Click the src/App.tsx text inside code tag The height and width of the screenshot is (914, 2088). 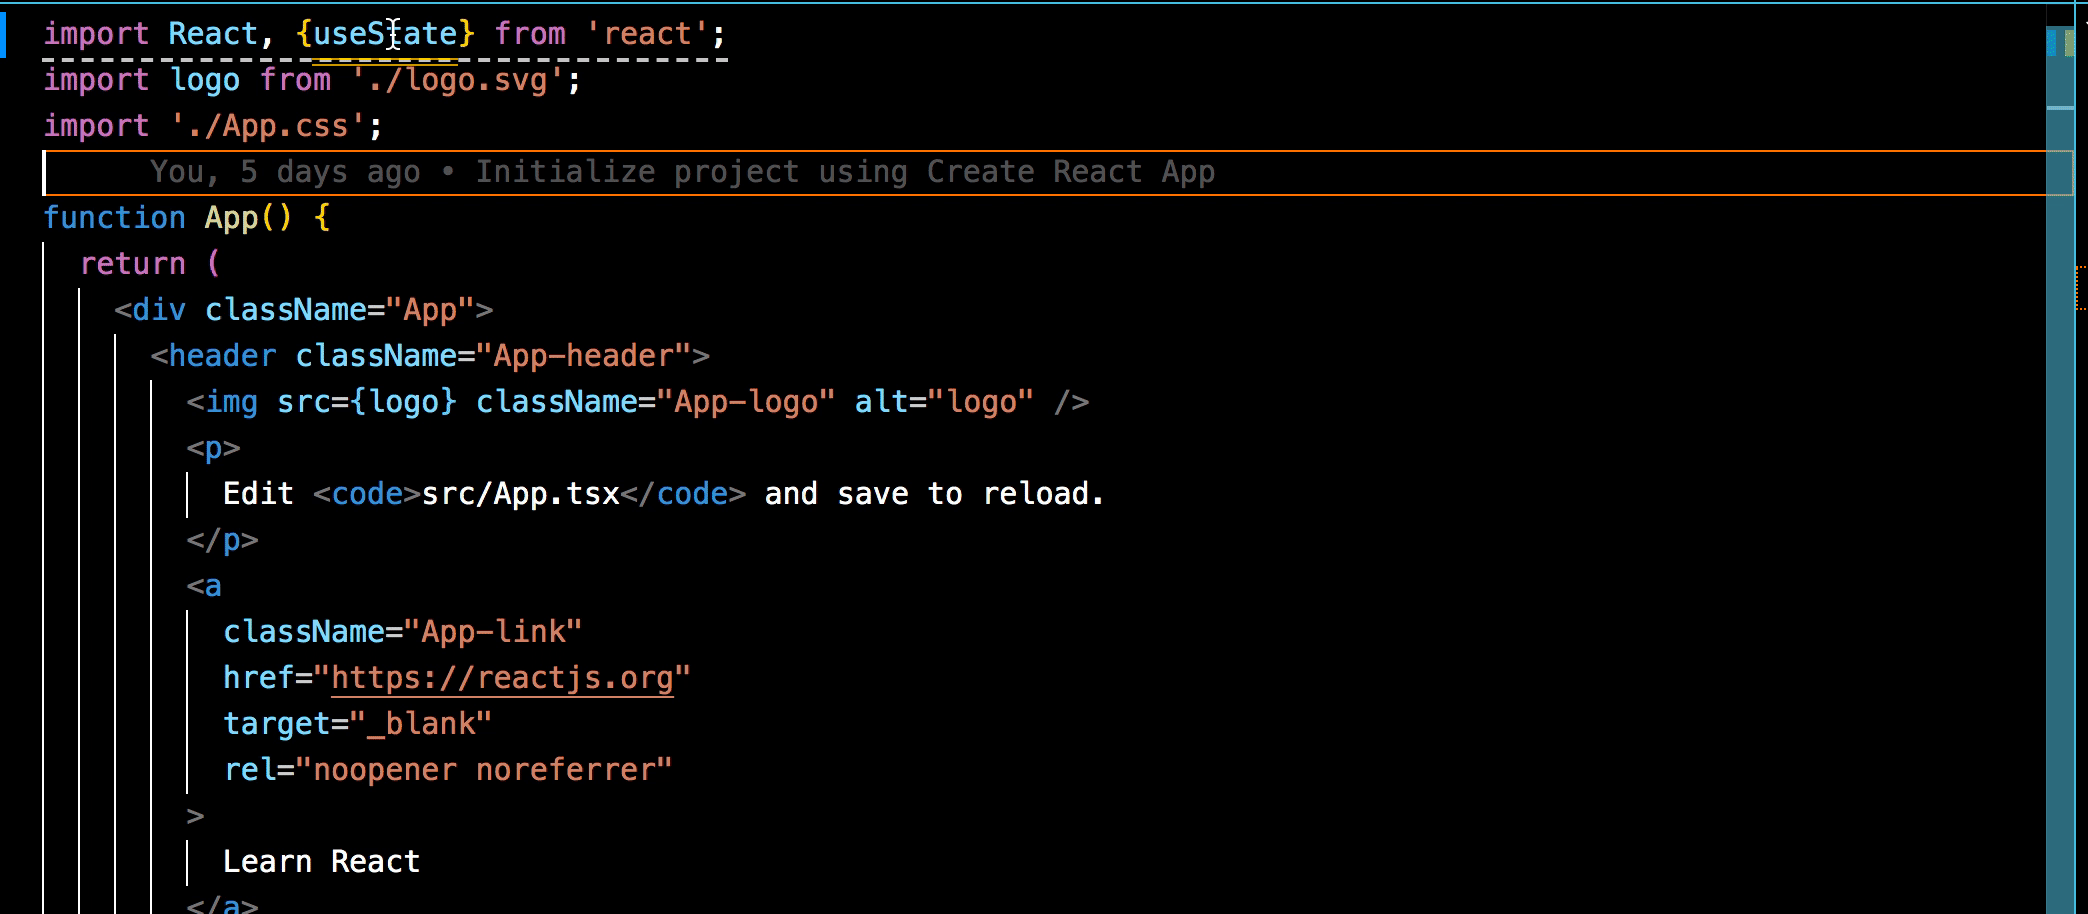(x=520, y=493)
